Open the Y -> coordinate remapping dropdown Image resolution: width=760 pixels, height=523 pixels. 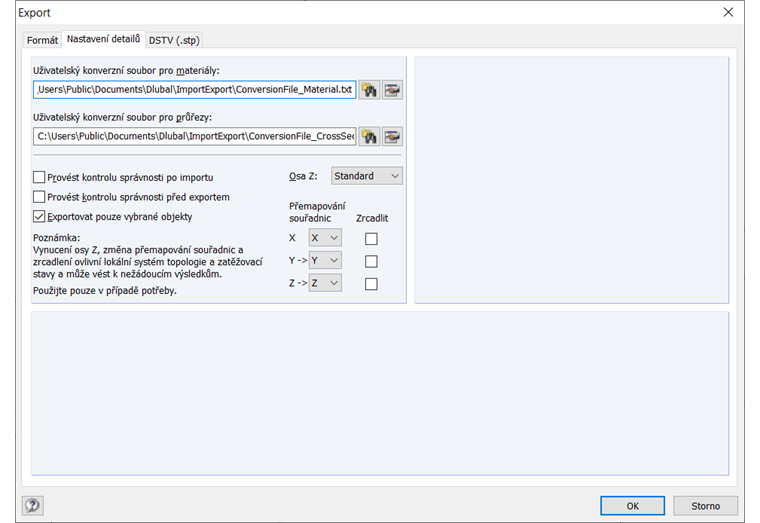click(325, 260)
